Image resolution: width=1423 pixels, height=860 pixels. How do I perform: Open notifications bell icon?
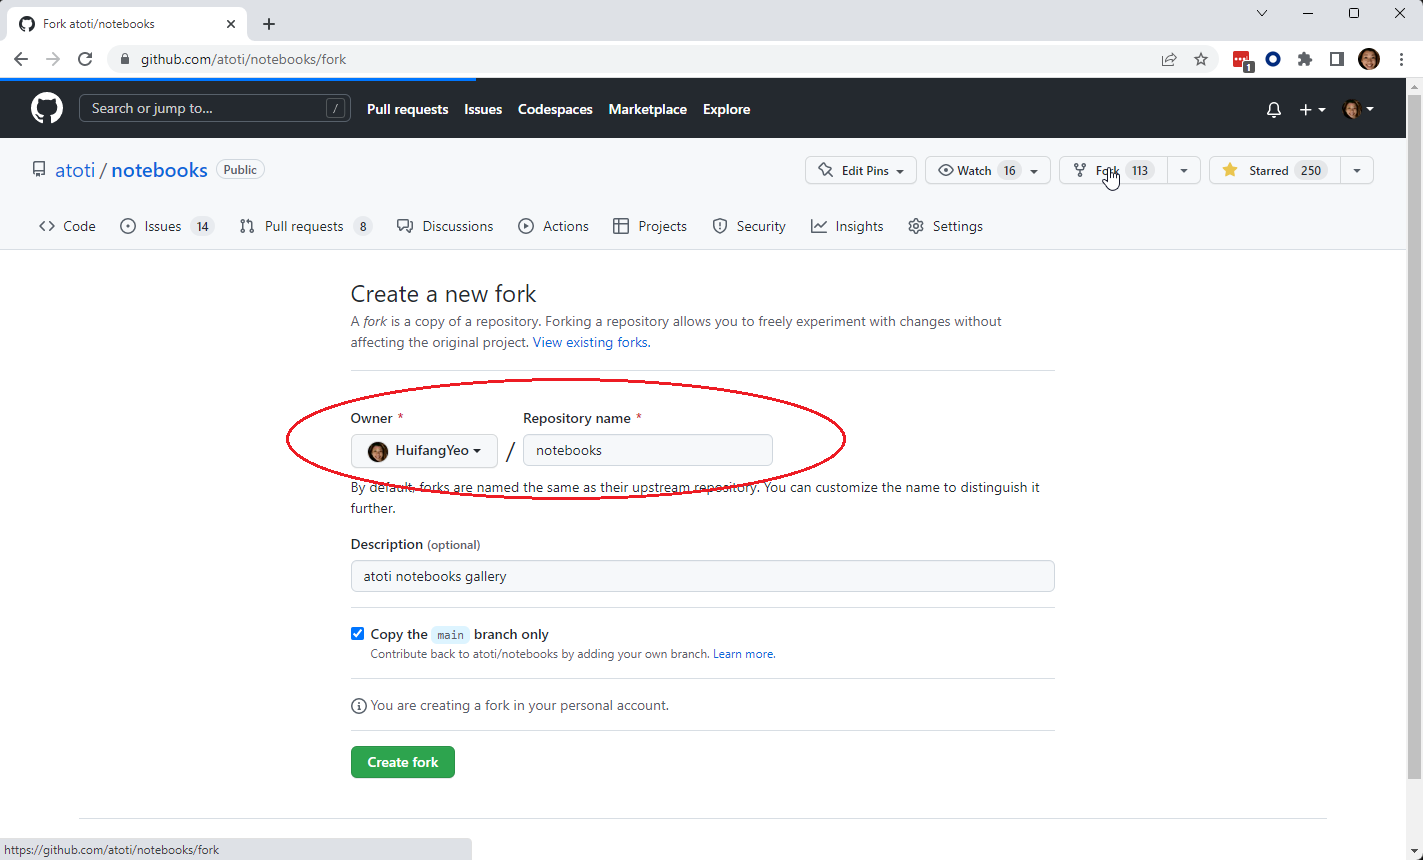[1273, 109]
